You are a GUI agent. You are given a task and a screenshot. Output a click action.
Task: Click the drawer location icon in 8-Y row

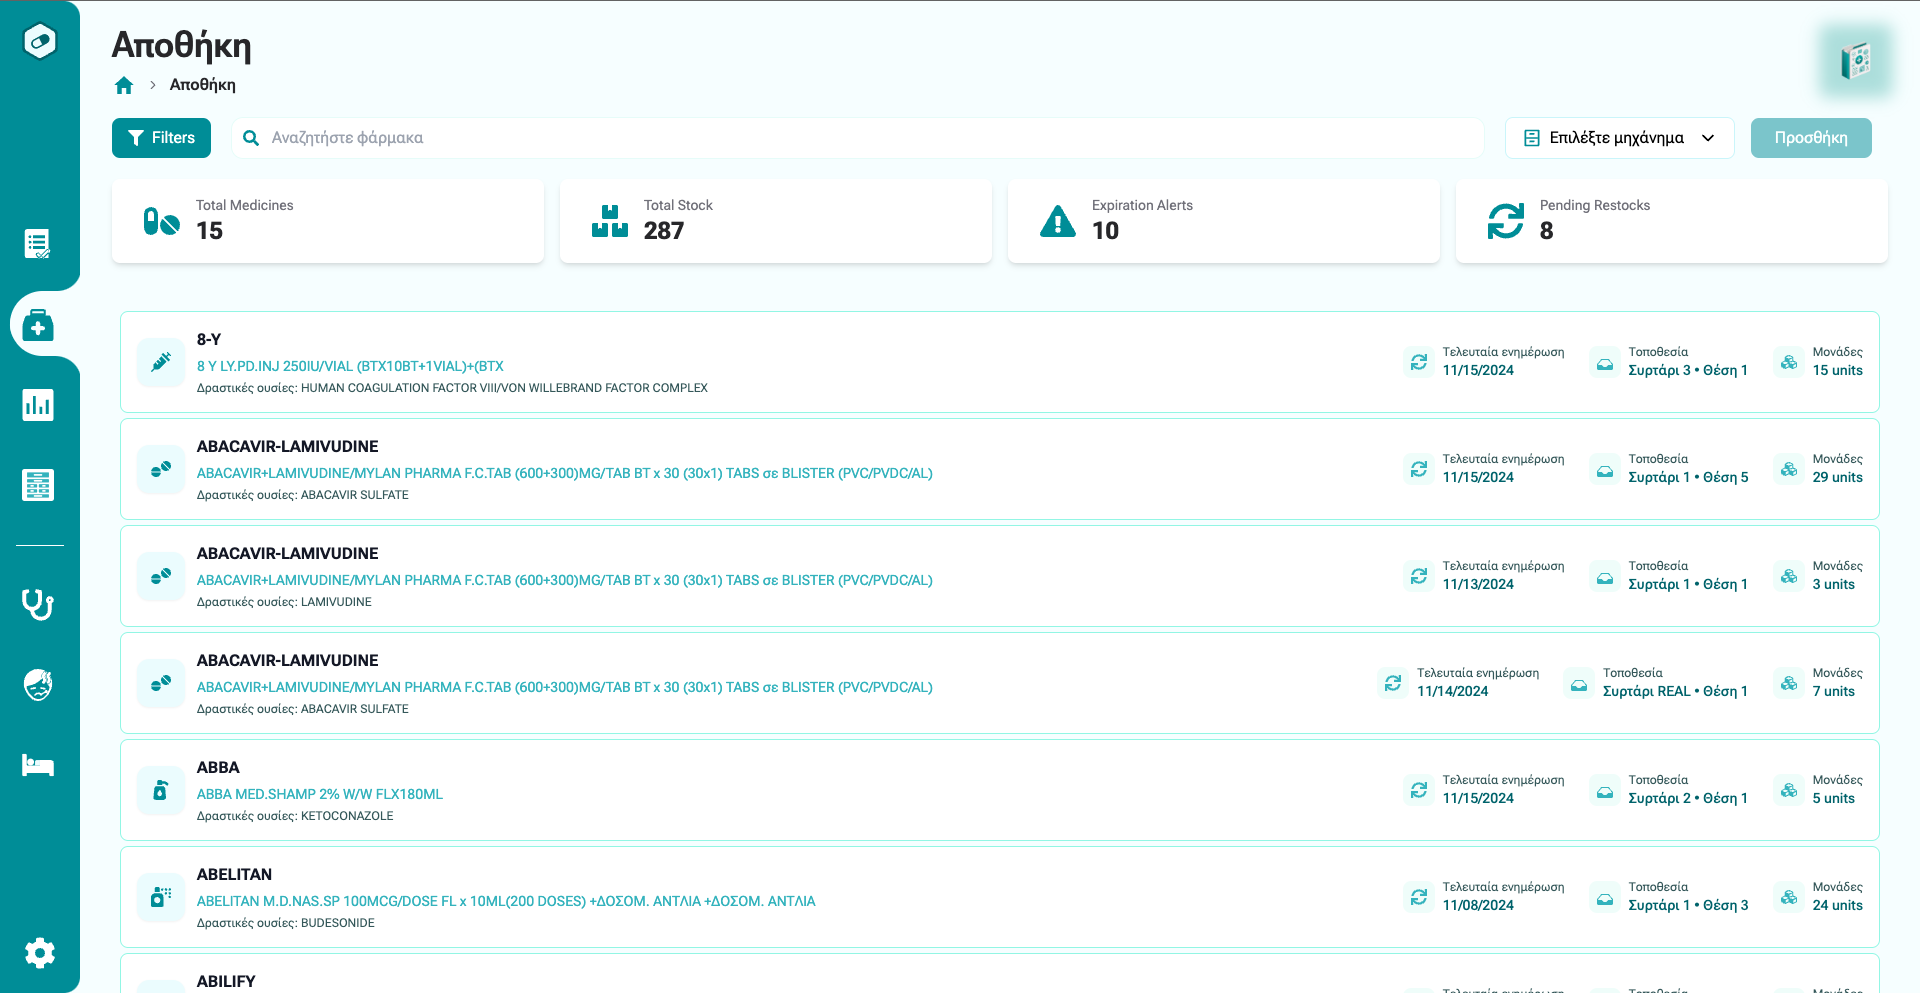click(1605, 362)
